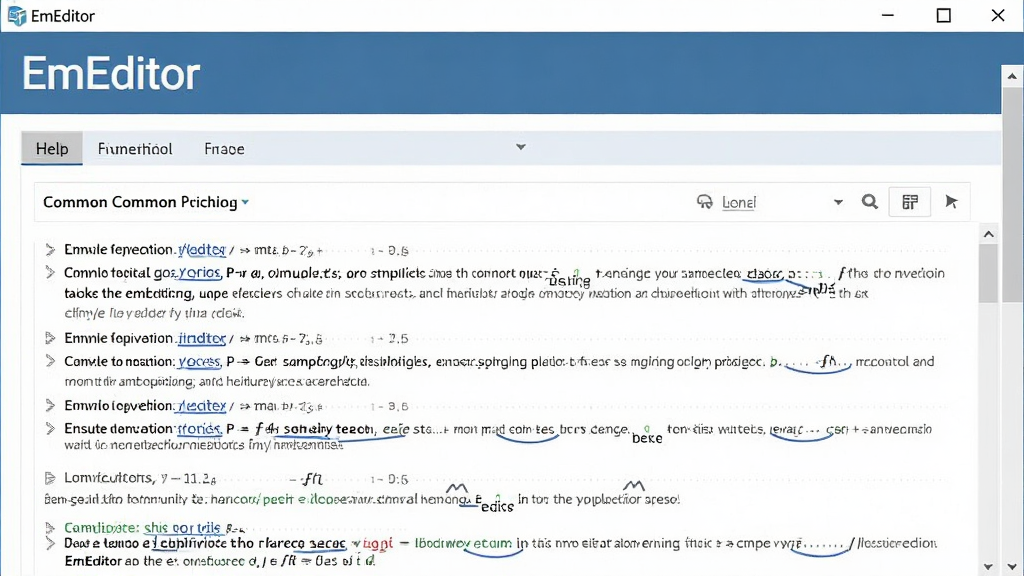Open the tfories link in Ensute row
The image size is (1024, 576).
tap(200, 429)
